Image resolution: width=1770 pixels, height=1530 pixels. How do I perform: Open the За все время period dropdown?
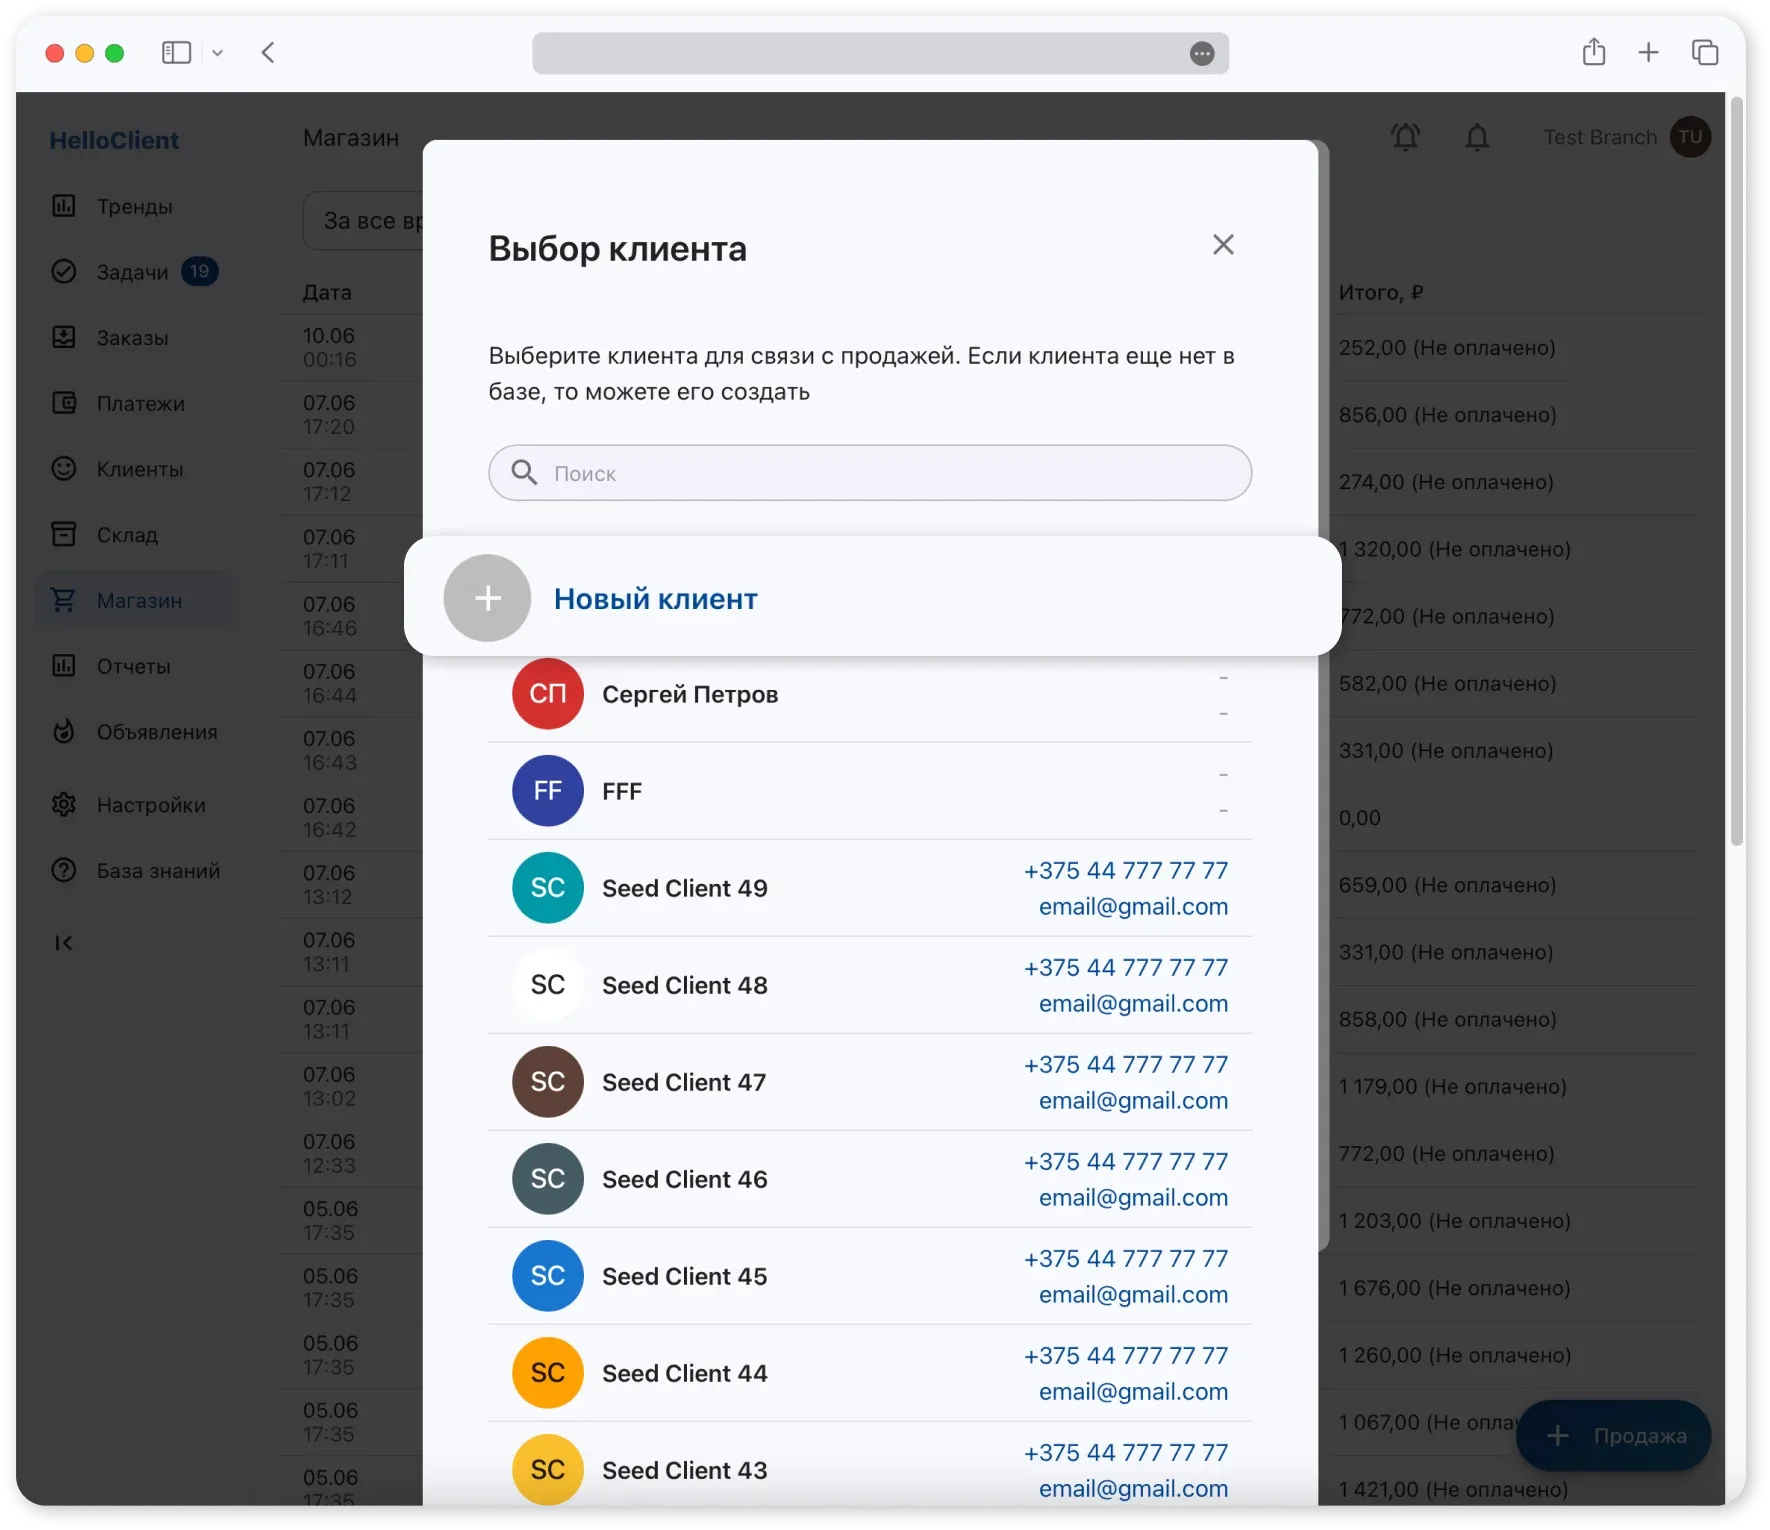tap(365, 221)
